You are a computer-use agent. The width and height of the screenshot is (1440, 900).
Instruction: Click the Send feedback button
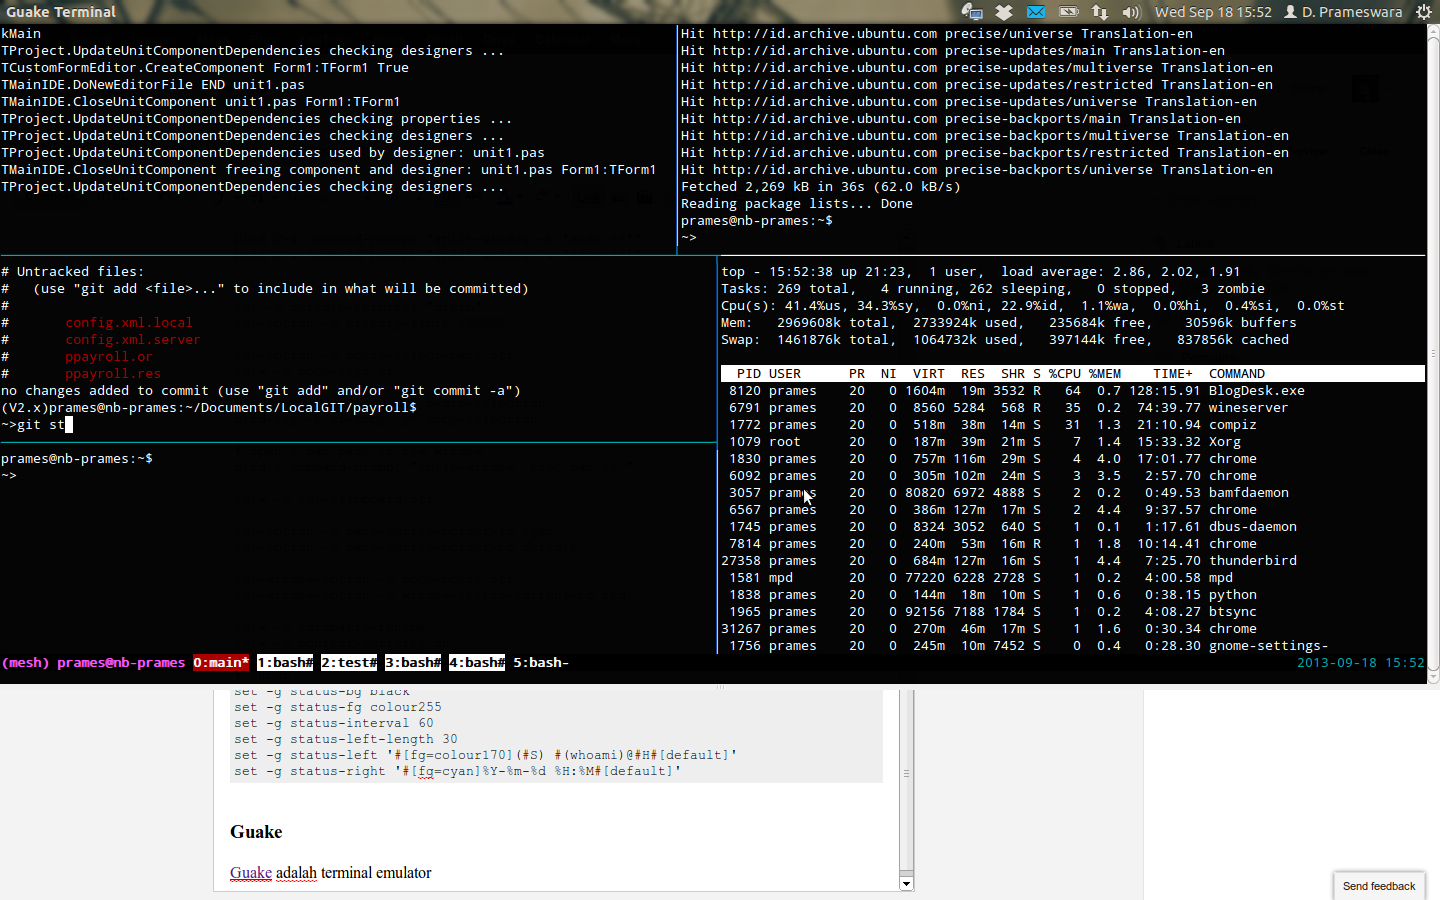(1379, 886)
